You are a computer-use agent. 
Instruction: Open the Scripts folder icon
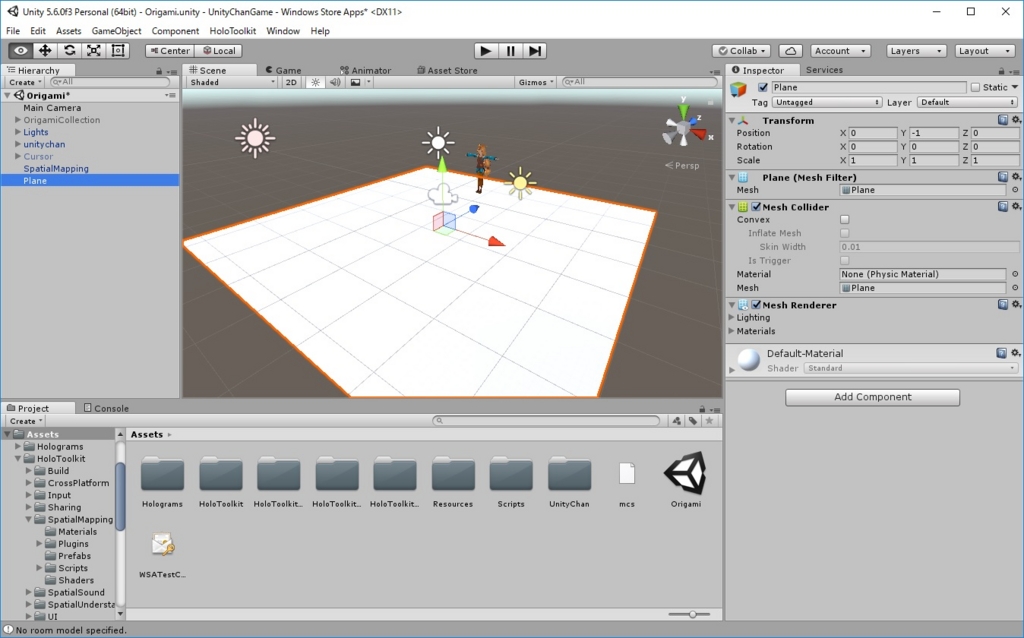511,475
